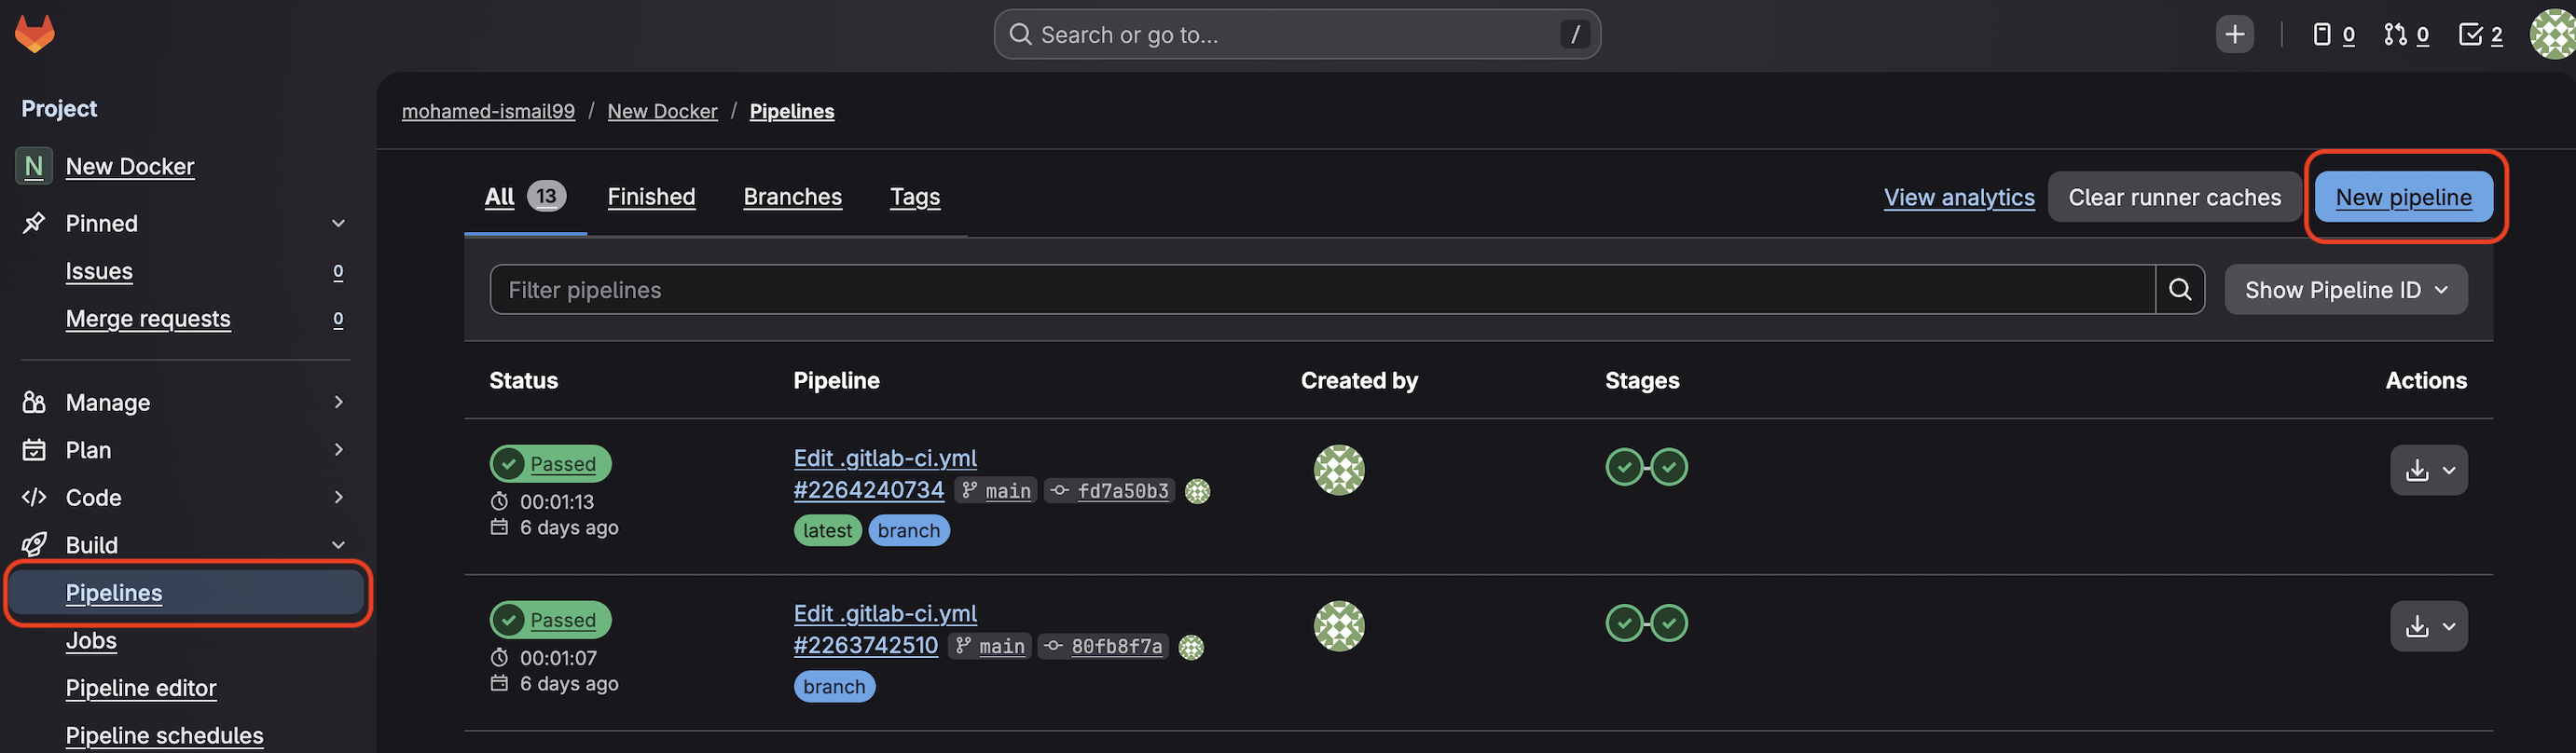Open Merge requests in the sidebar

(x=148, y=319)
